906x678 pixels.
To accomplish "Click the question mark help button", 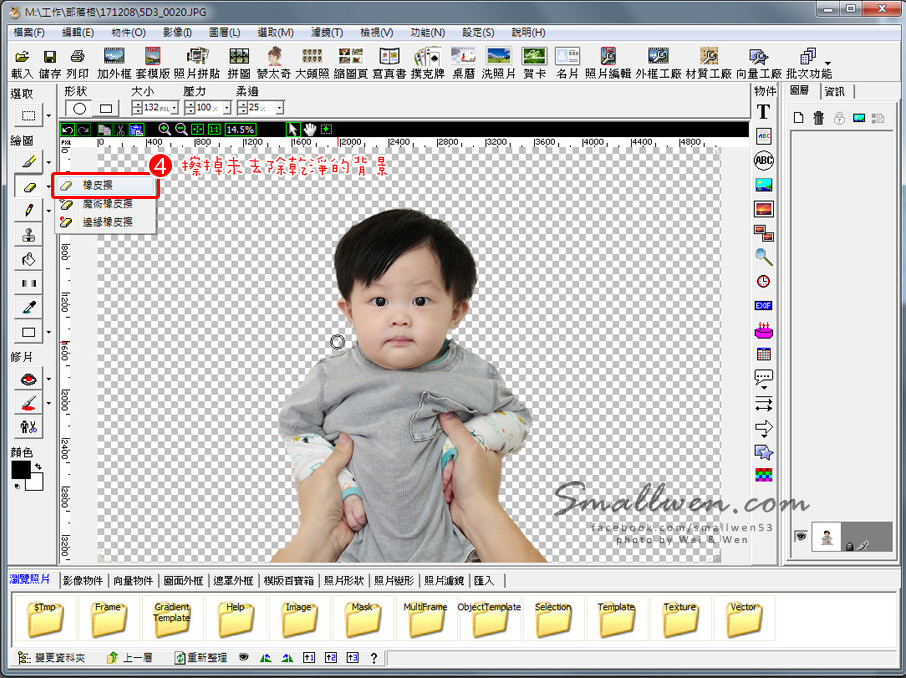I will [374, 658].
